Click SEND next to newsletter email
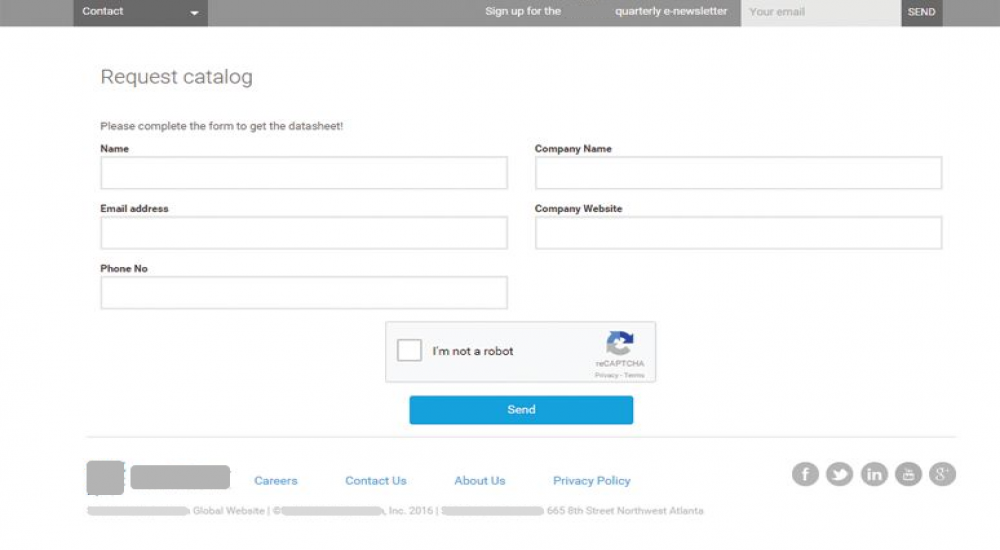 [x=921, y=12]
